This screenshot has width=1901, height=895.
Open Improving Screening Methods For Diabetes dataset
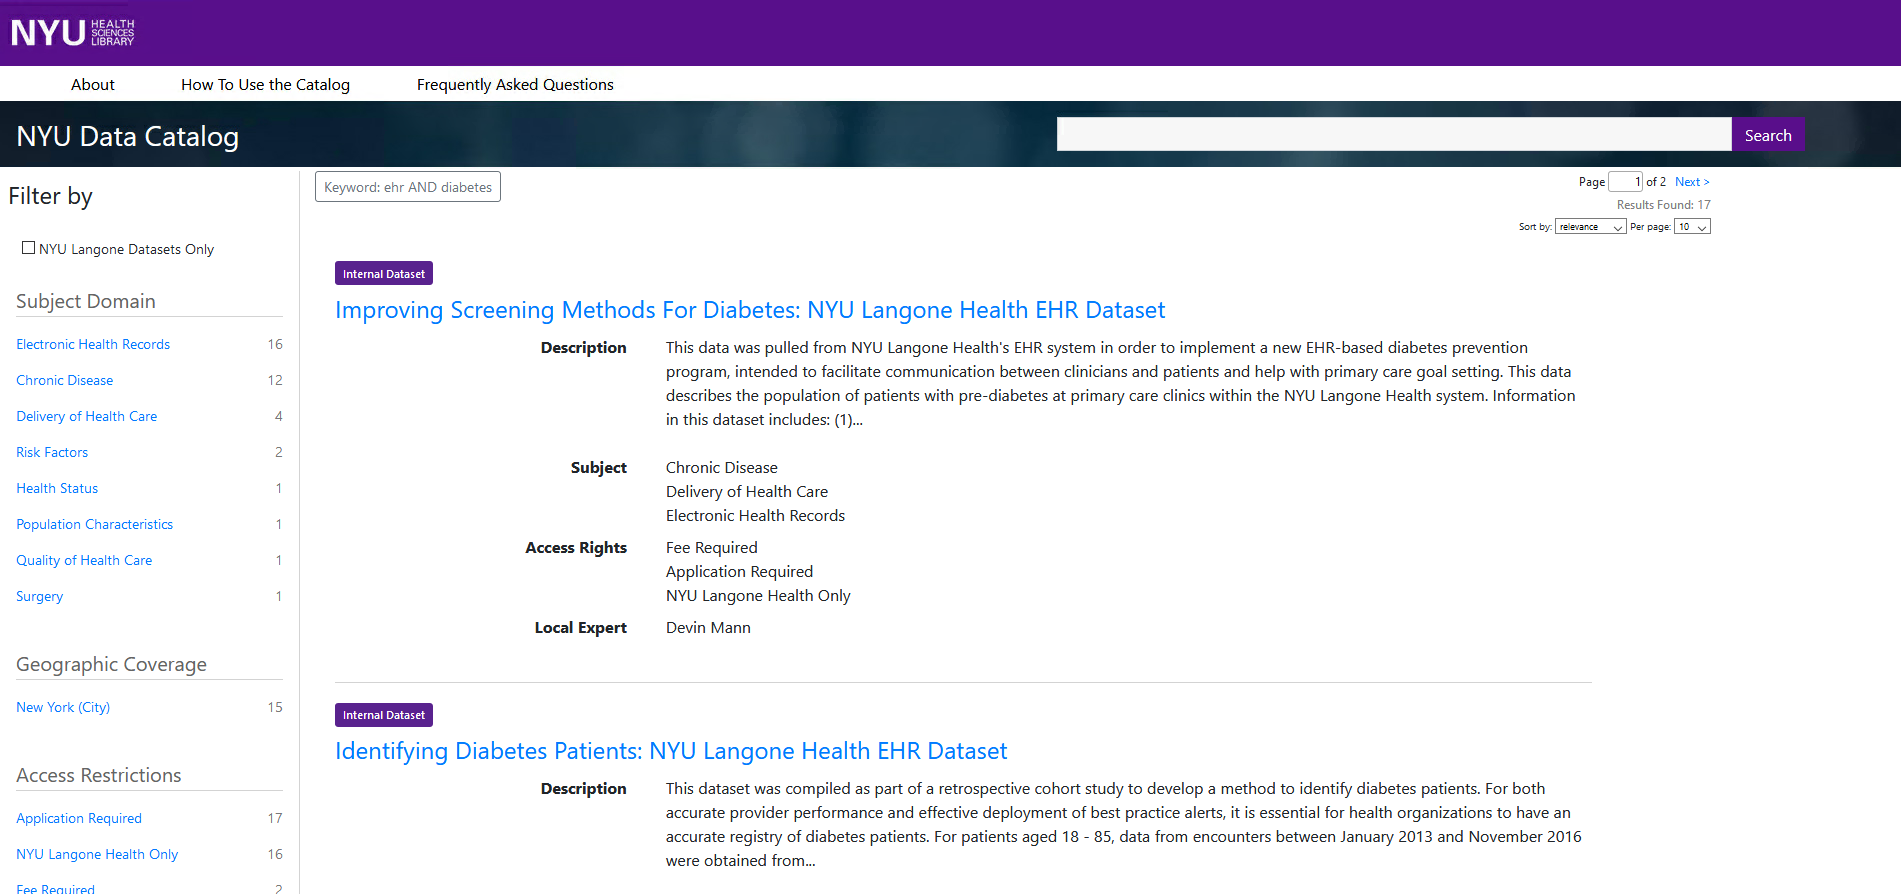point(750,310)
